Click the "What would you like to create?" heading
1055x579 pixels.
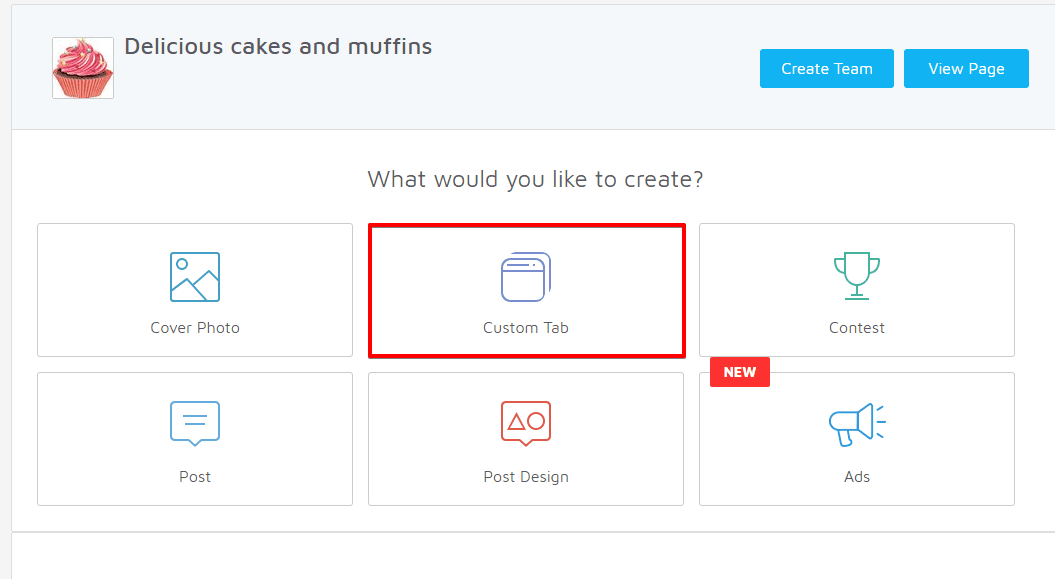pos(535,180)
